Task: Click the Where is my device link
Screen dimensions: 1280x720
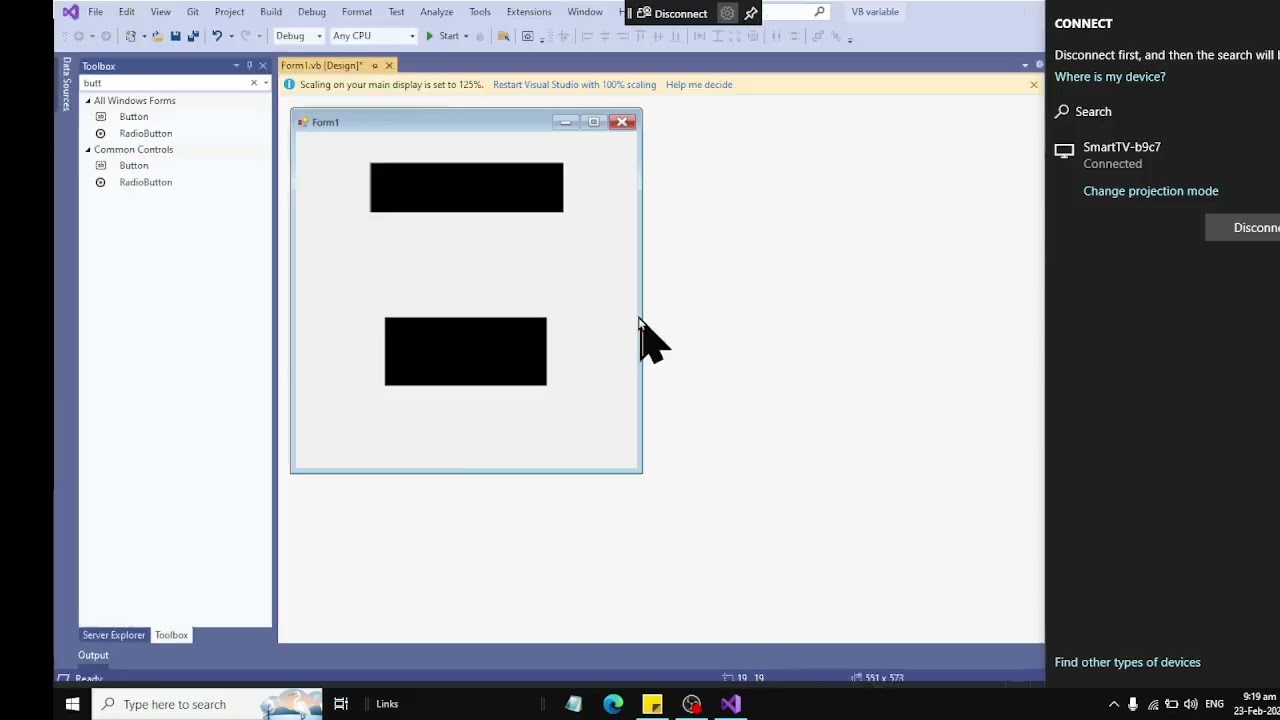Action: pyautogui.click(x=1110, y=77)
